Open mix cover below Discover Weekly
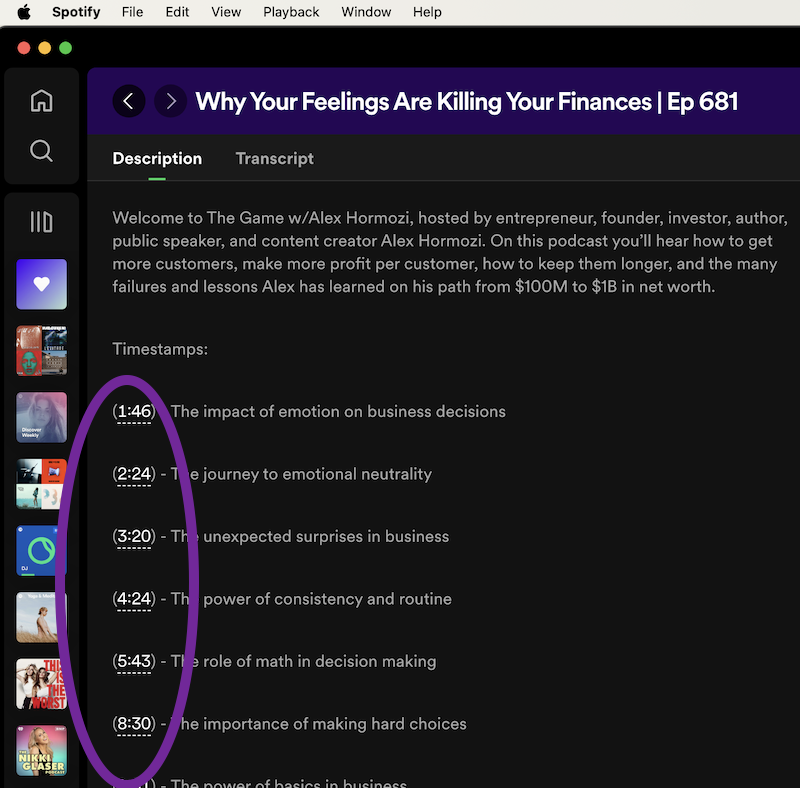Screen dimensions: 800x788 41,484
